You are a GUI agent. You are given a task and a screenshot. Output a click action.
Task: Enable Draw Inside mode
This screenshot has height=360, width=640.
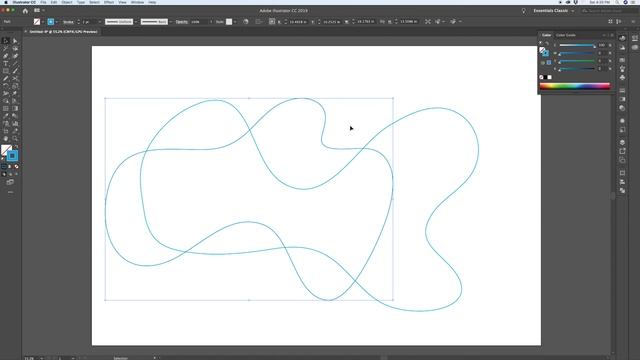16,174
